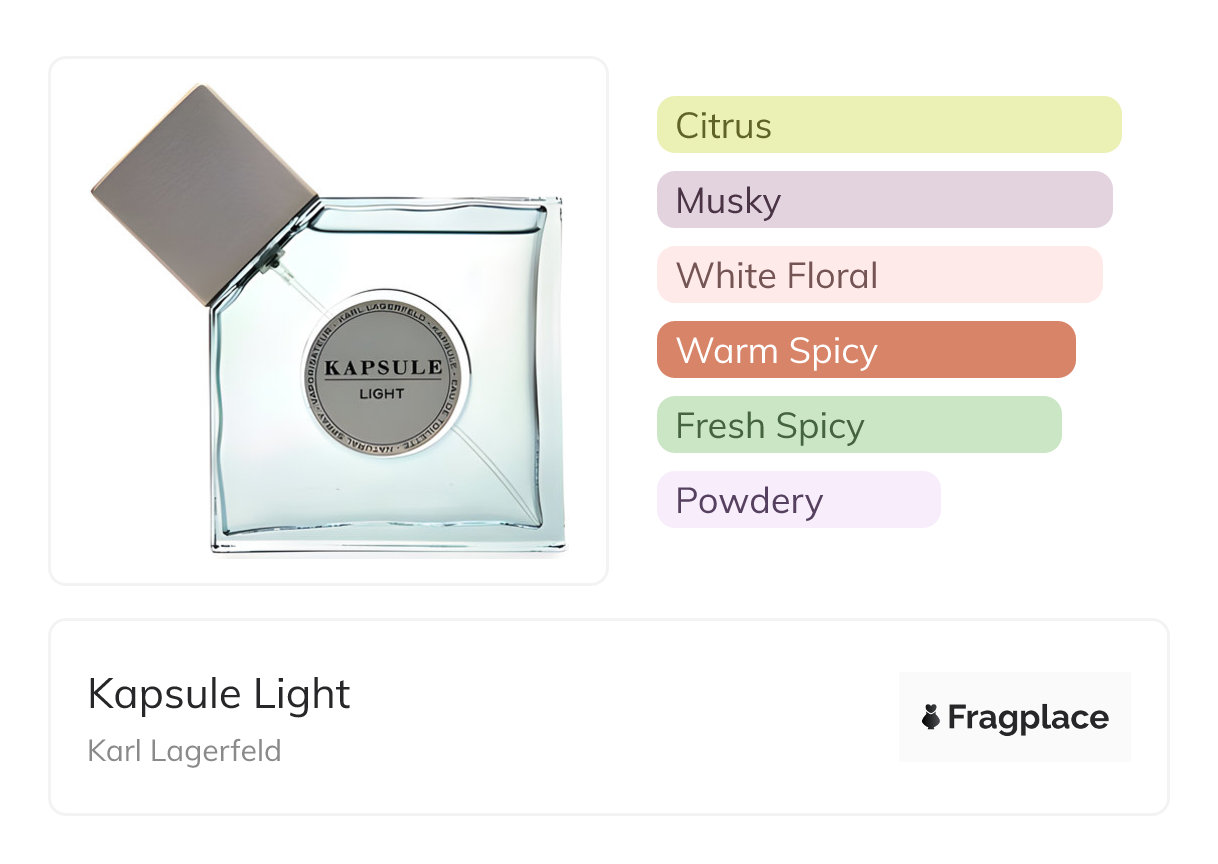Select the Powdery accord bar

tap(798, 500)
